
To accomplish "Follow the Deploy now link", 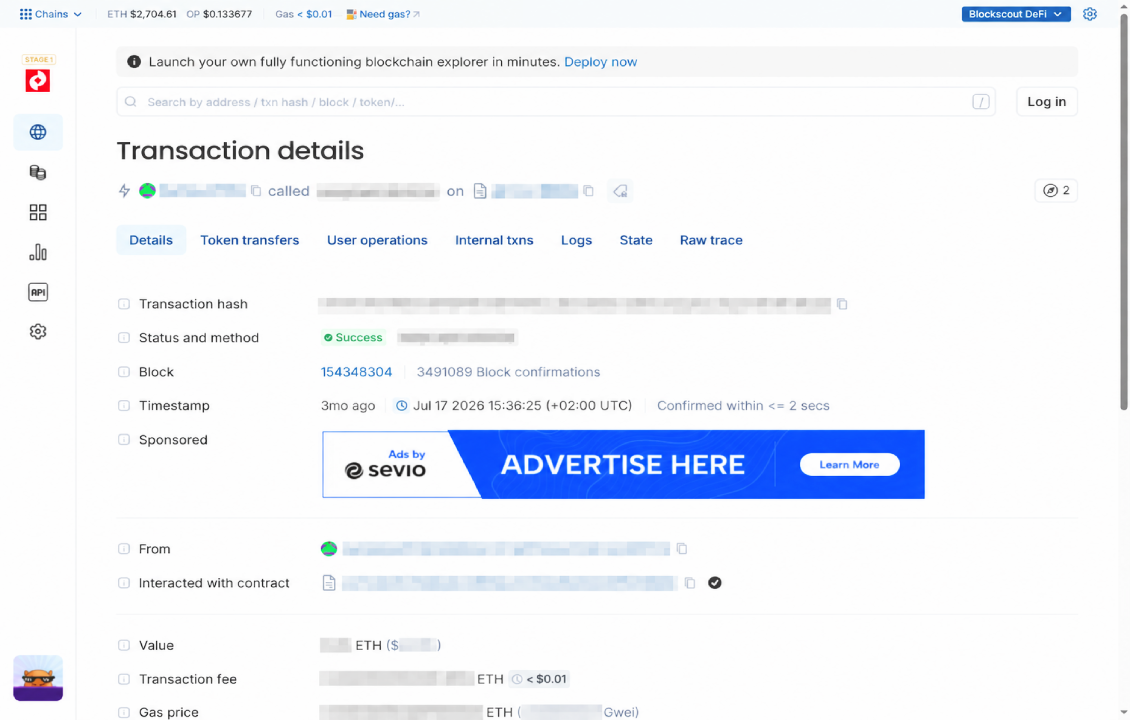I will pos(600,62).
